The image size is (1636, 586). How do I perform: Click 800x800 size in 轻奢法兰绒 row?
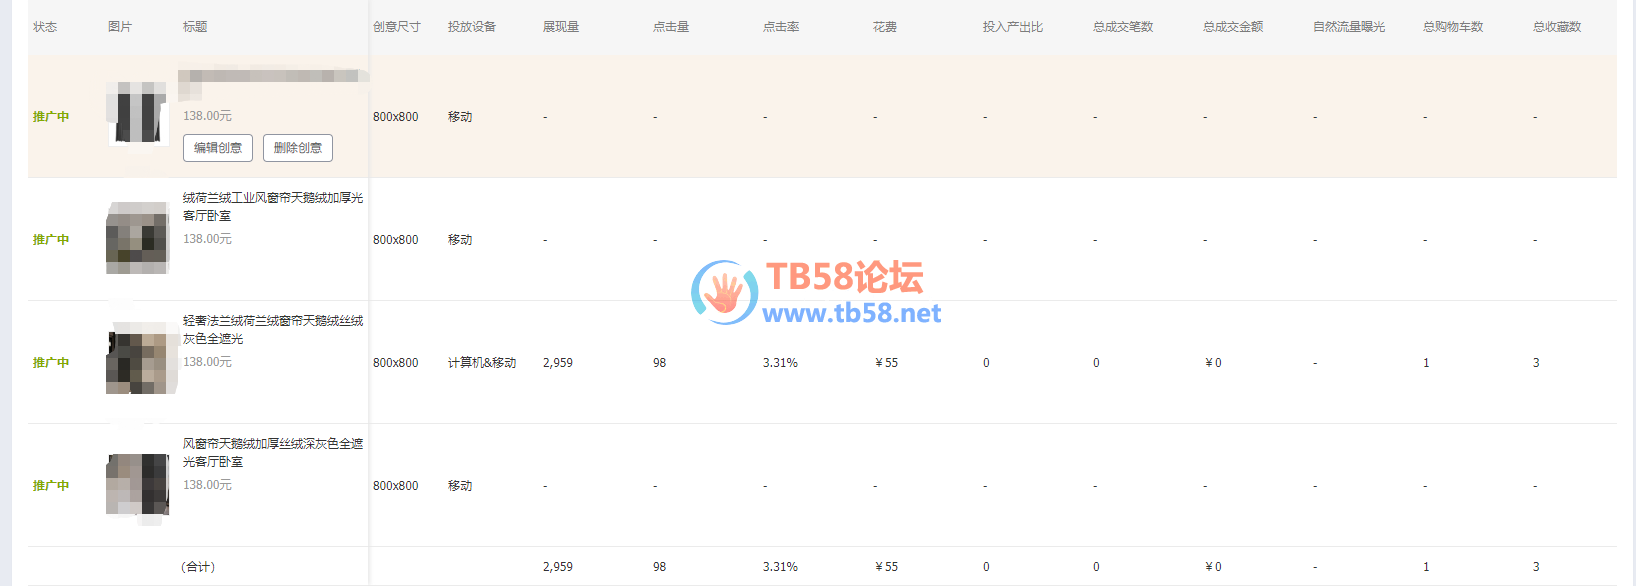point(396,363)
